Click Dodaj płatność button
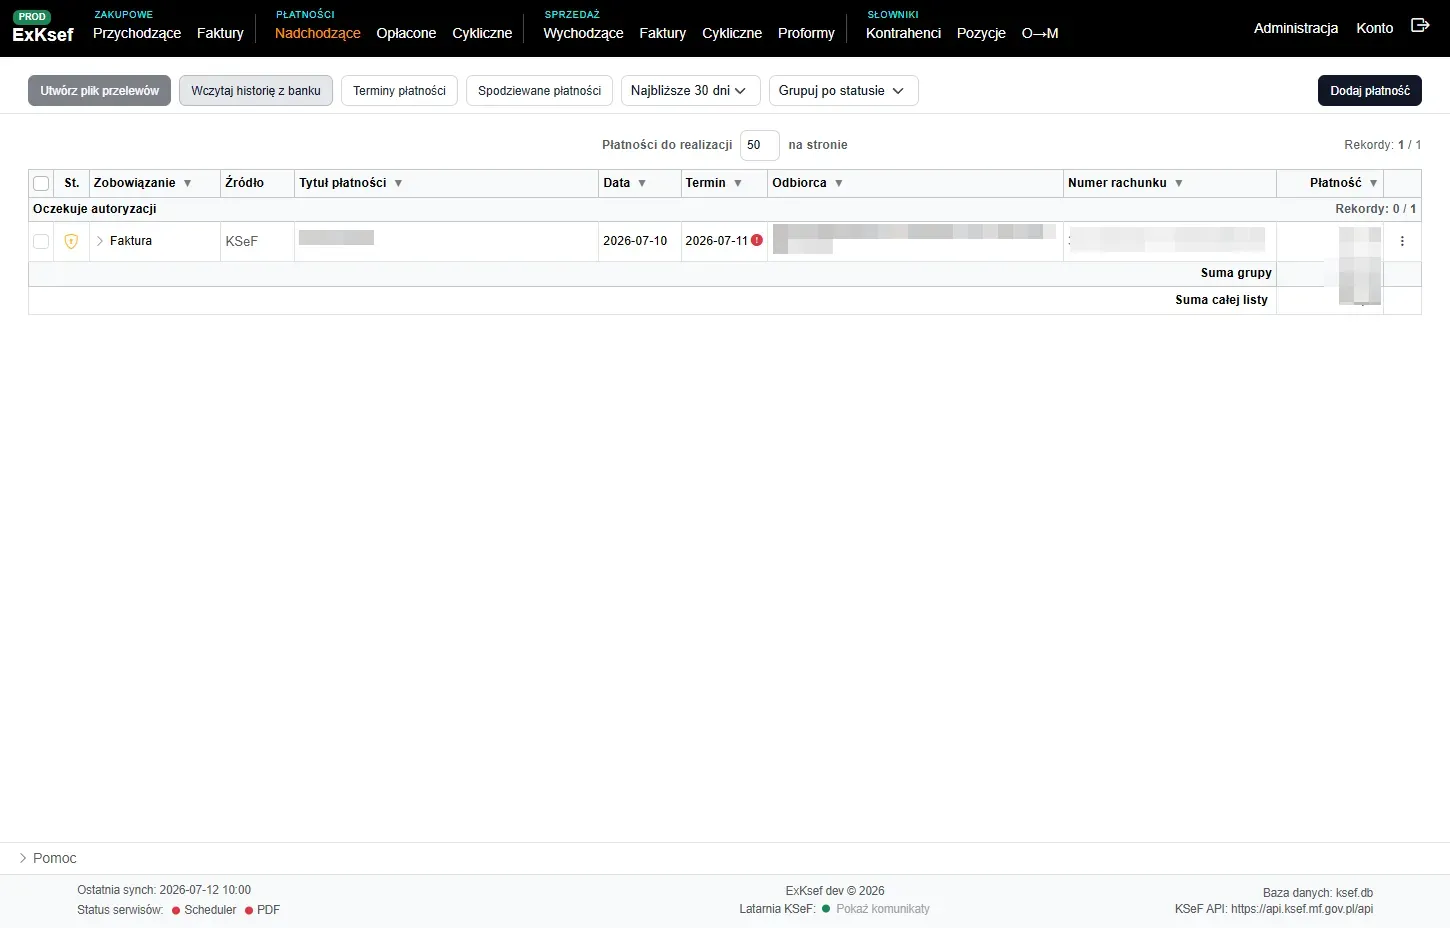 coord(1370,90)
